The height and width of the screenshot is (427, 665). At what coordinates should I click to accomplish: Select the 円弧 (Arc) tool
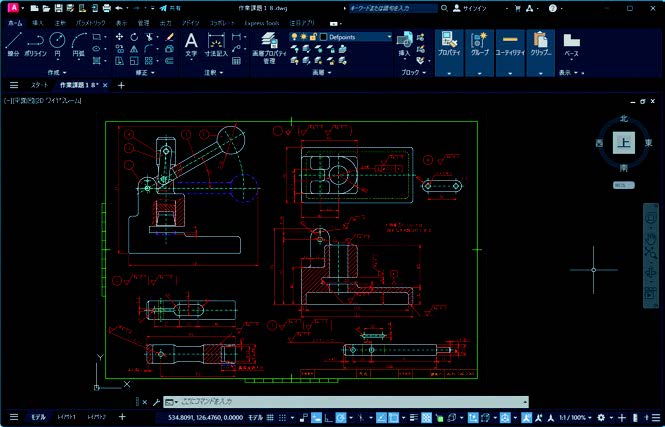coord(78,44)
